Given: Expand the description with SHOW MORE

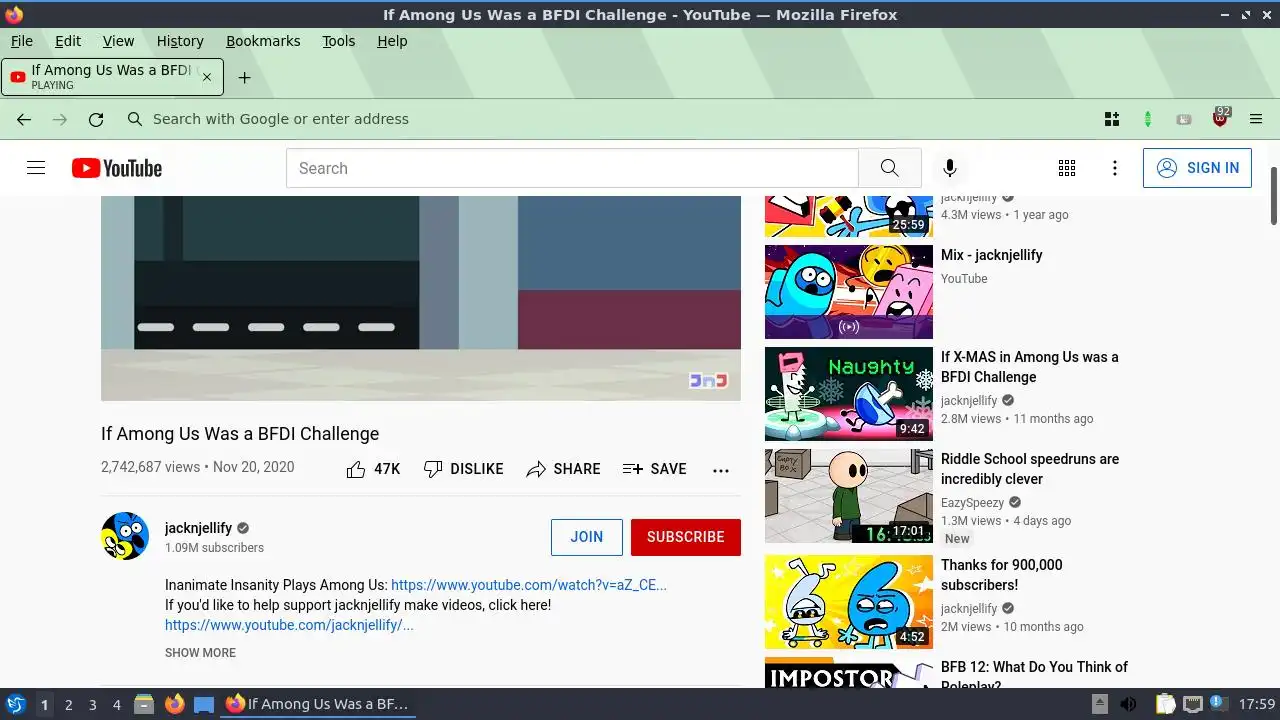Looking at the screenshot, I should click(200, 653).
